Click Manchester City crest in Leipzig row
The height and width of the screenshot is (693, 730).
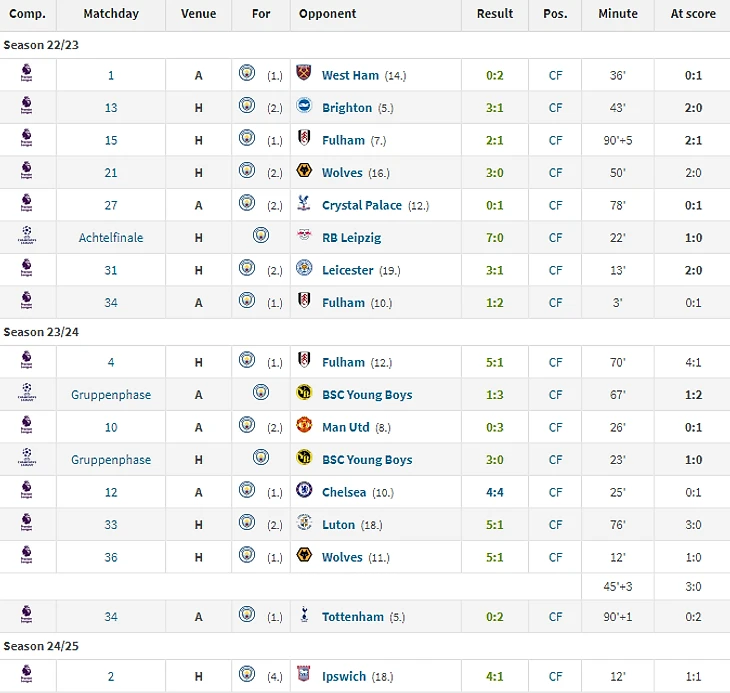[x=261, y=235]
